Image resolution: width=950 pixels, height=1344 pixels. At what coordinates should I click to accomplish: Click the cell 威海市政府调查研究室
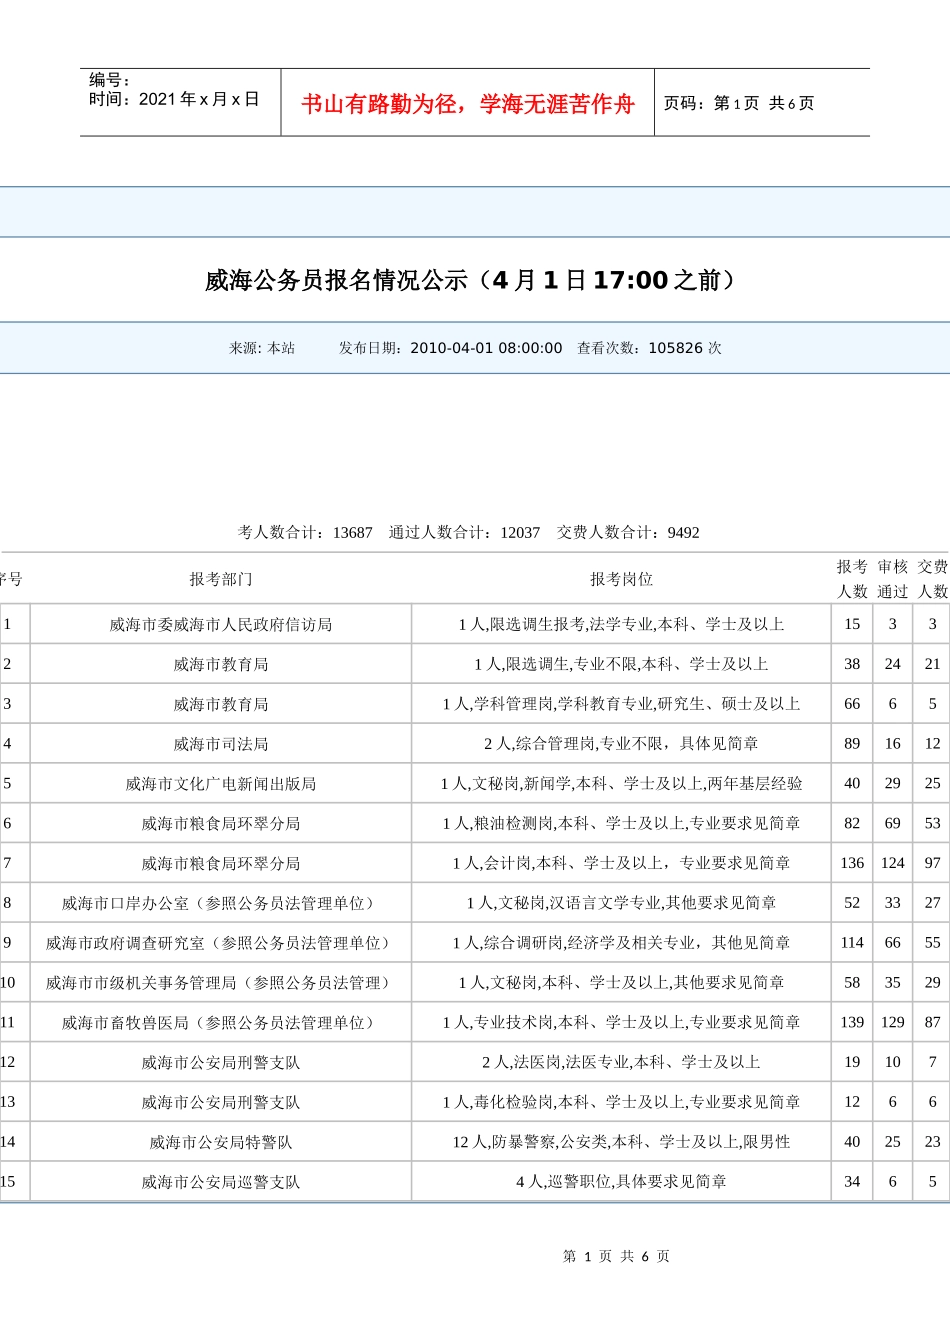pyautogui.click(x=221, y=943)
